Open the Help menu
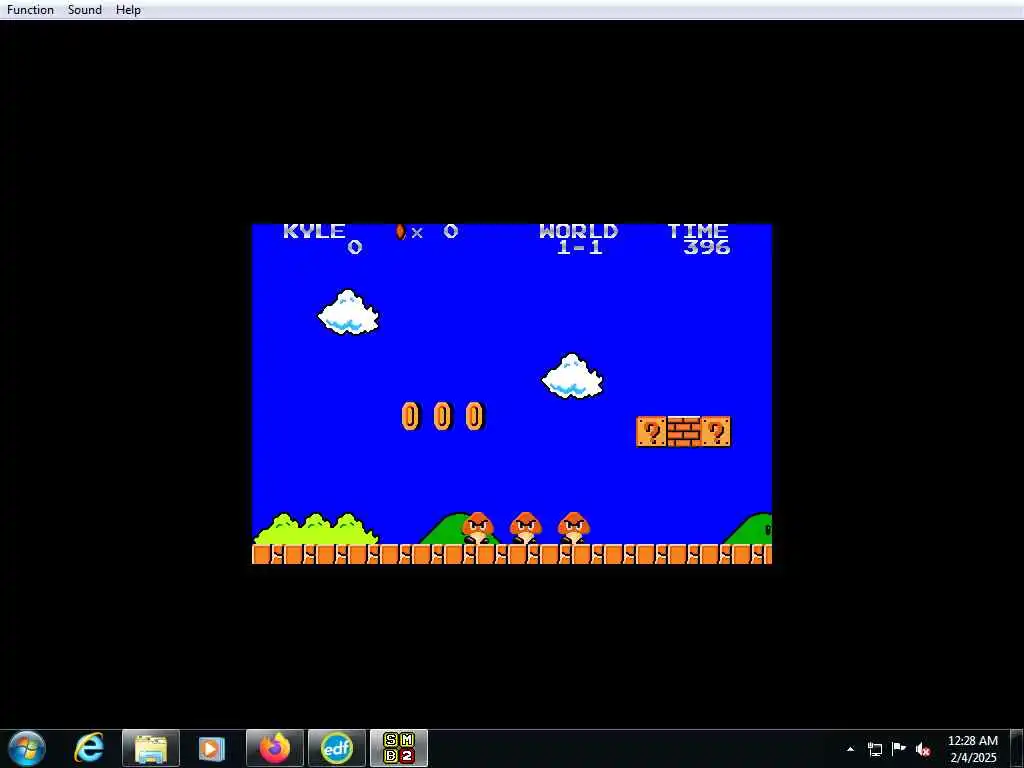This screenshot has height=768, width=1024. (x=128, y=10)
